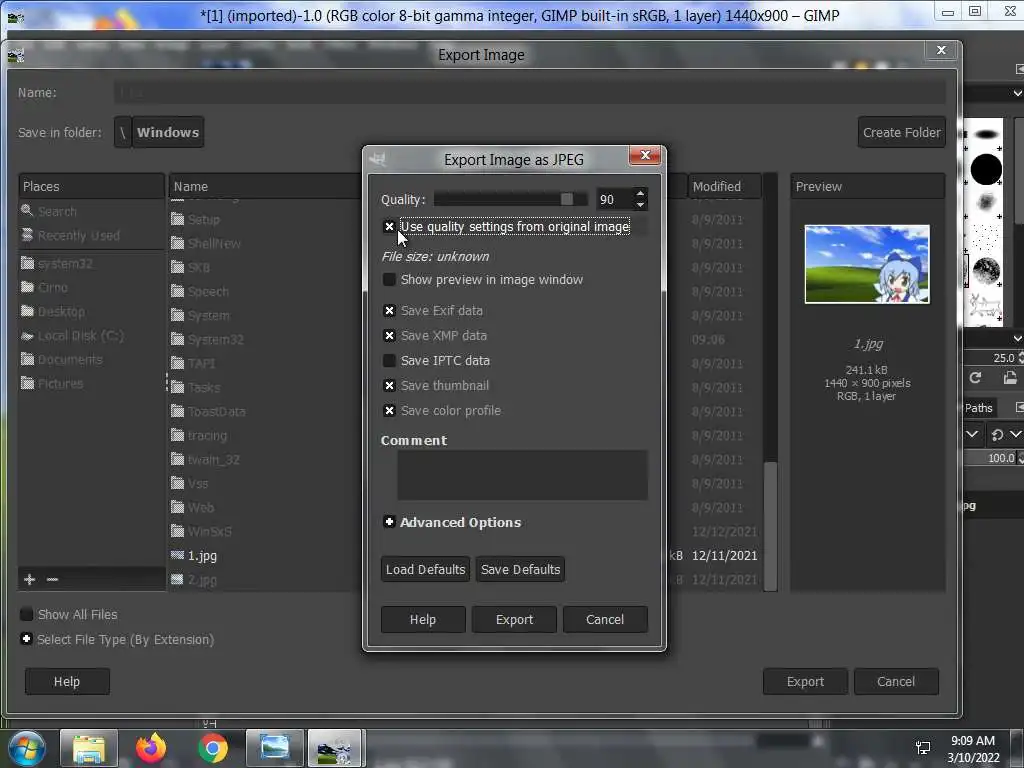Toggle the Save XMP data checkbox
1024x768 pixels.
389,336
